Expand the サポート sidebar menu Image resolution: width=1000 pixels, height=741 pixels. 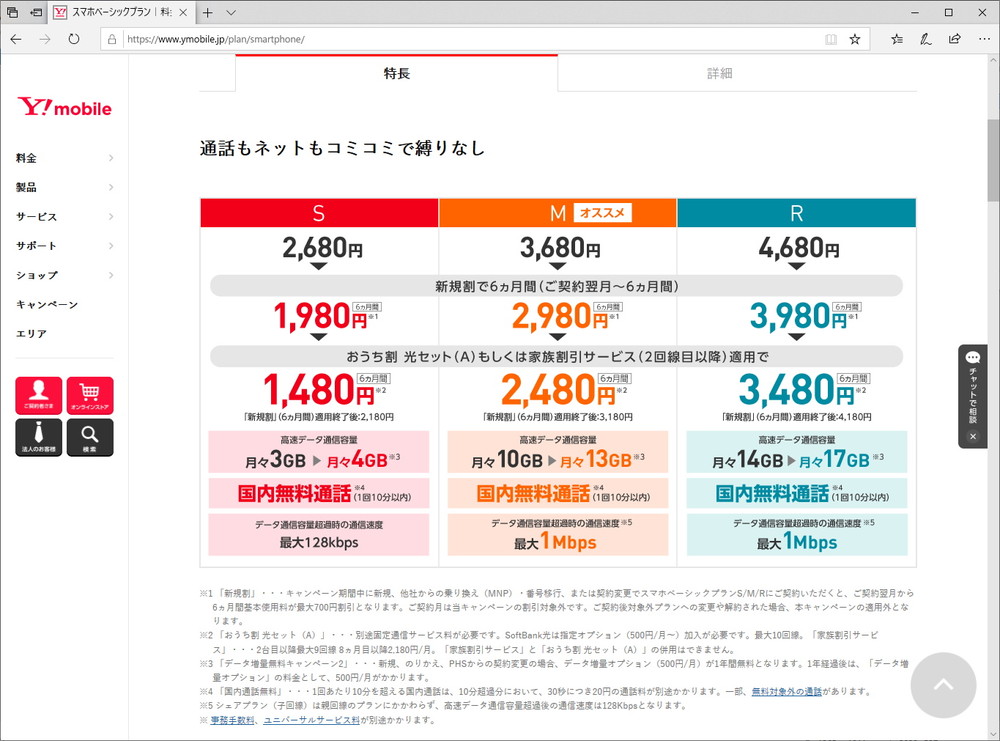click(x=64, y=246)
